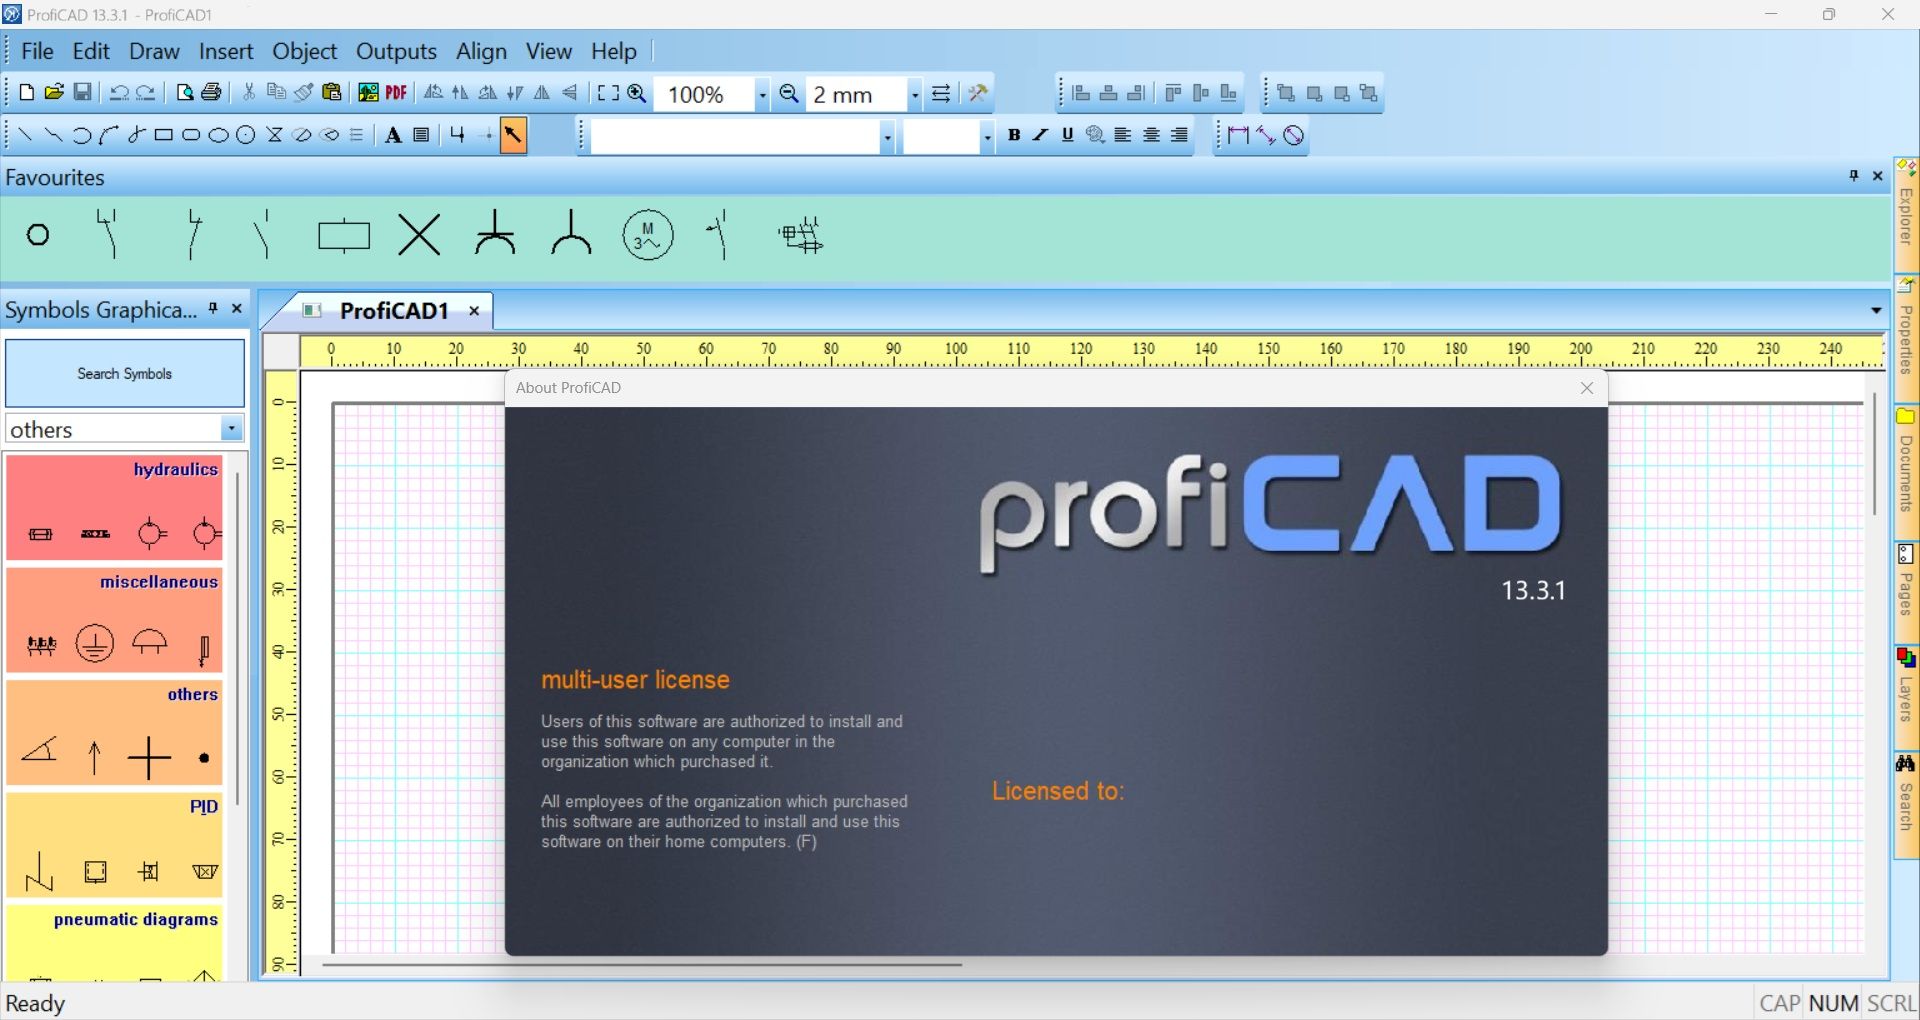
Task: Open the Pages panel
Action: 1905,590
